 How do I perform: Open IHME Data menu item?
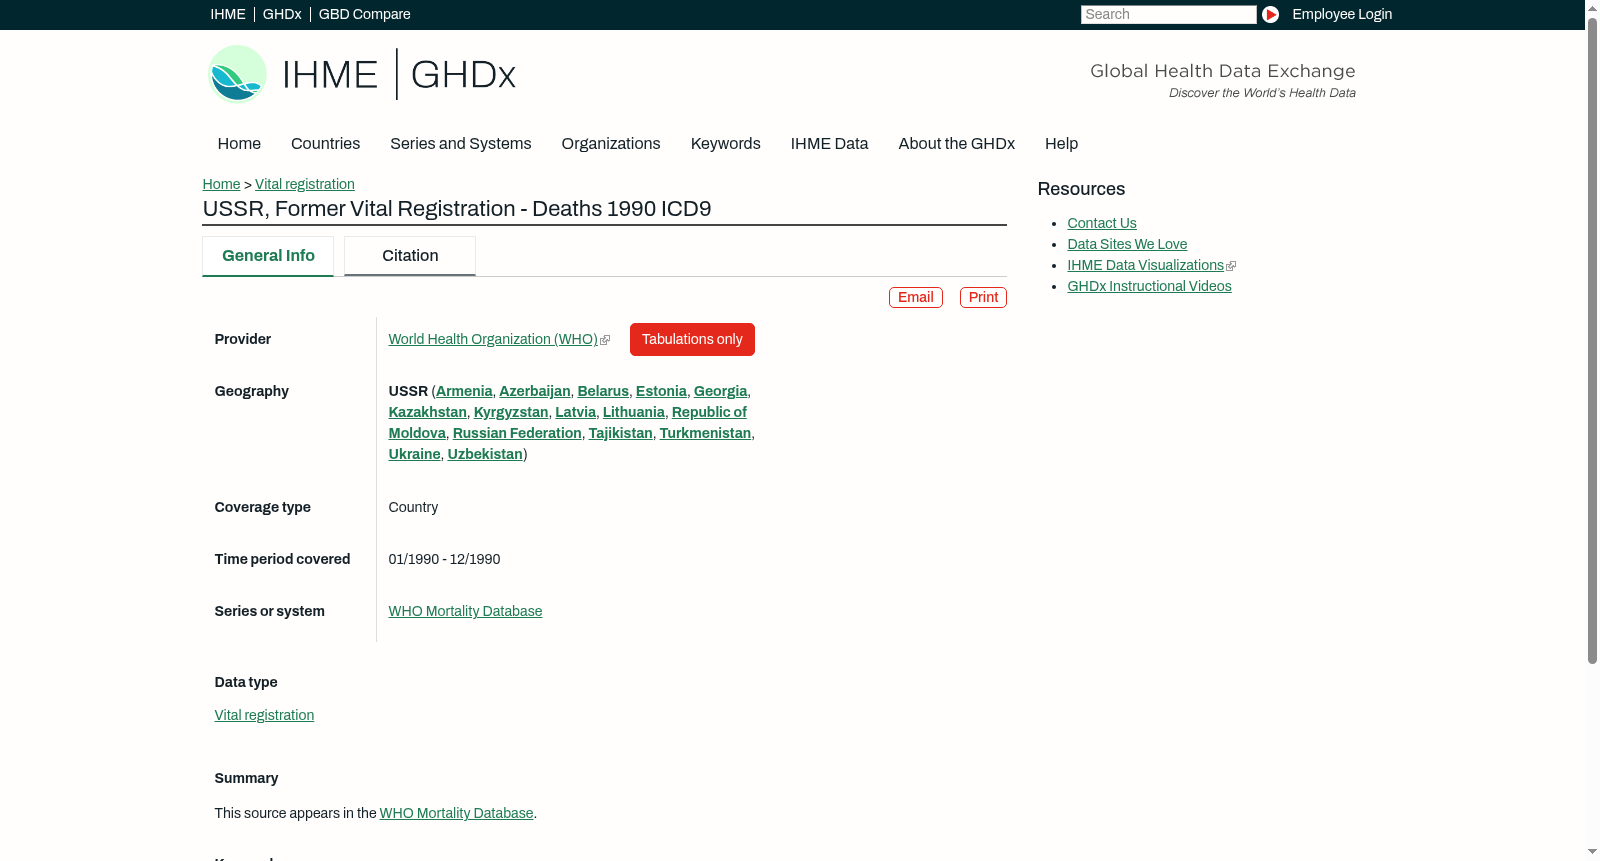pyautogui.click(x=829, y=144)
